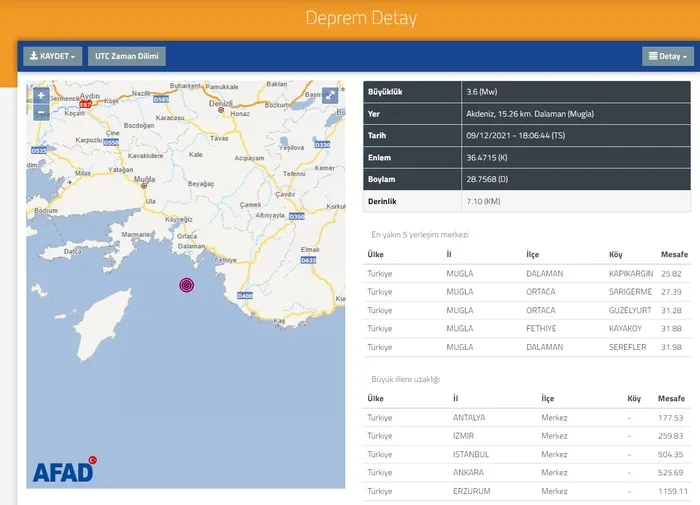Screen dimensions: 700x505
Task: Click Köy header in nearest settlements table
Action: 616,255
